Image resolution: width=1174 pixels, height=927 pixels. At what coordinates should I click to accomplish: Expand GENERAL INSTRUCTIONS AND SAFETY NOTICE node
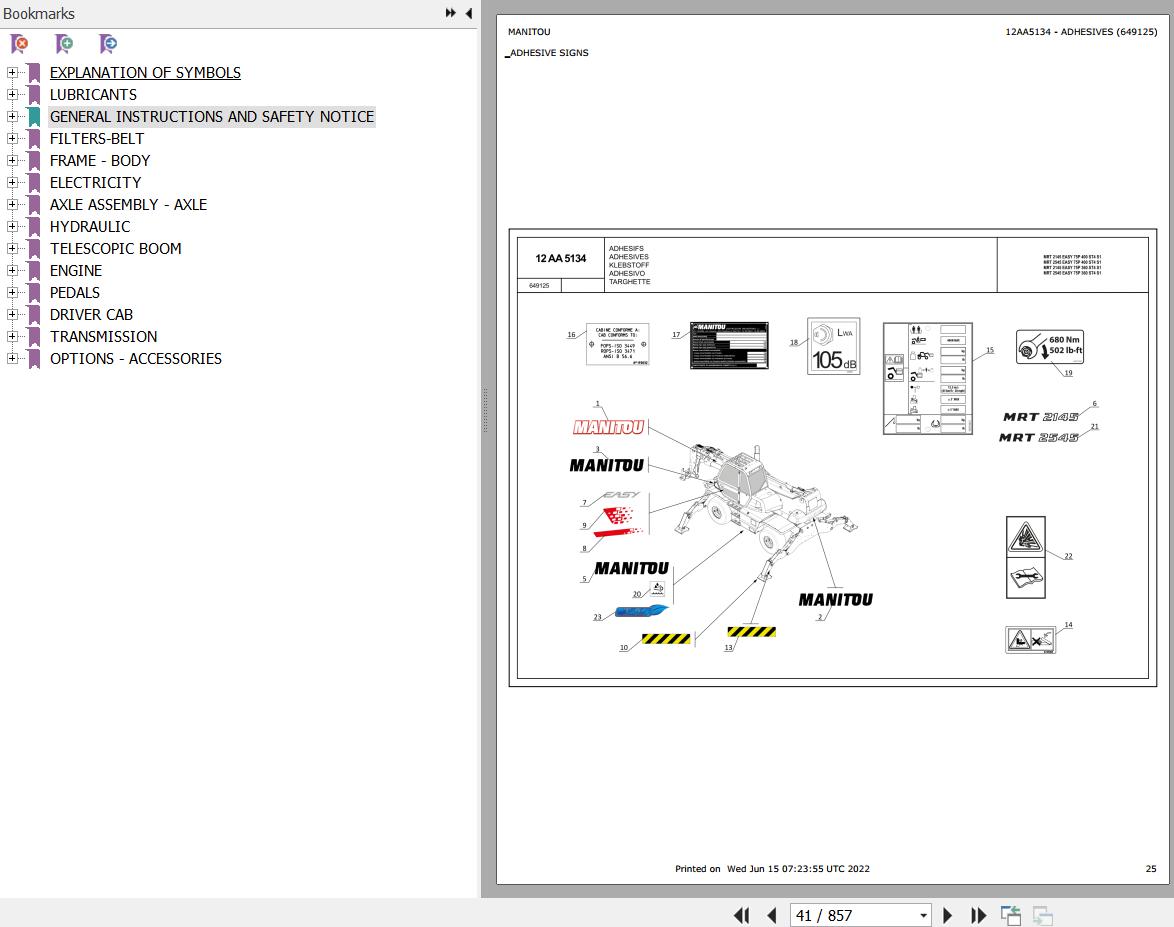12,117
